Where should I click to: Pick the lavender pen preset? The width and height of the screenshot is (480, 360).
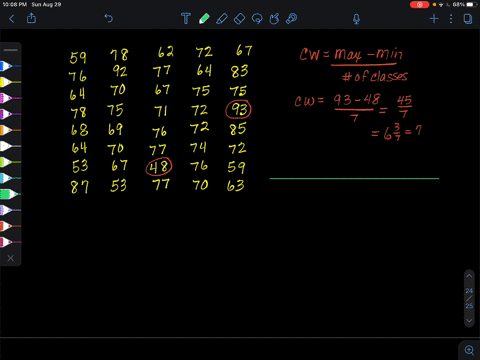10,210
